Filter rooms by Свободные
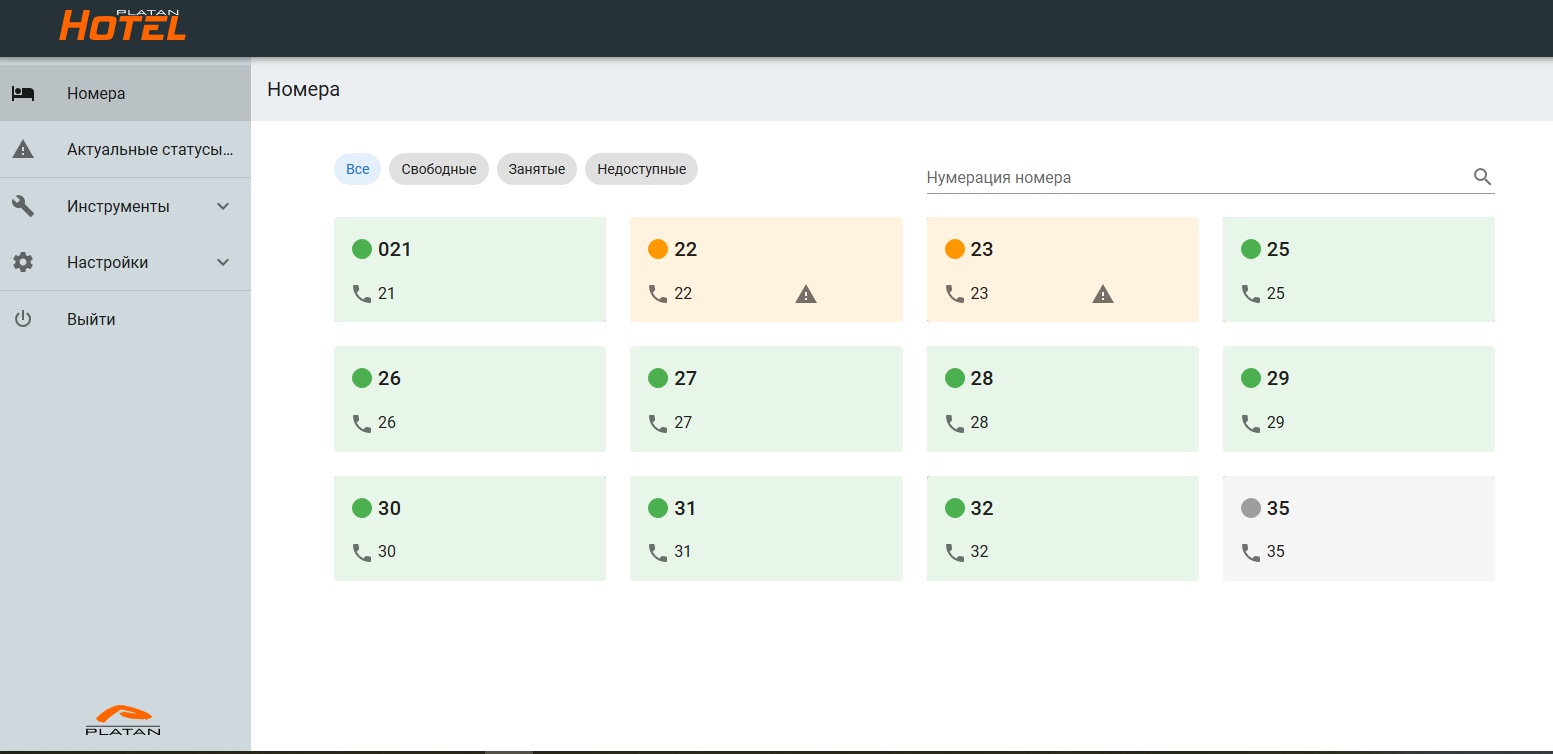Screen dimensions: 1553x754 click(439, 169)
